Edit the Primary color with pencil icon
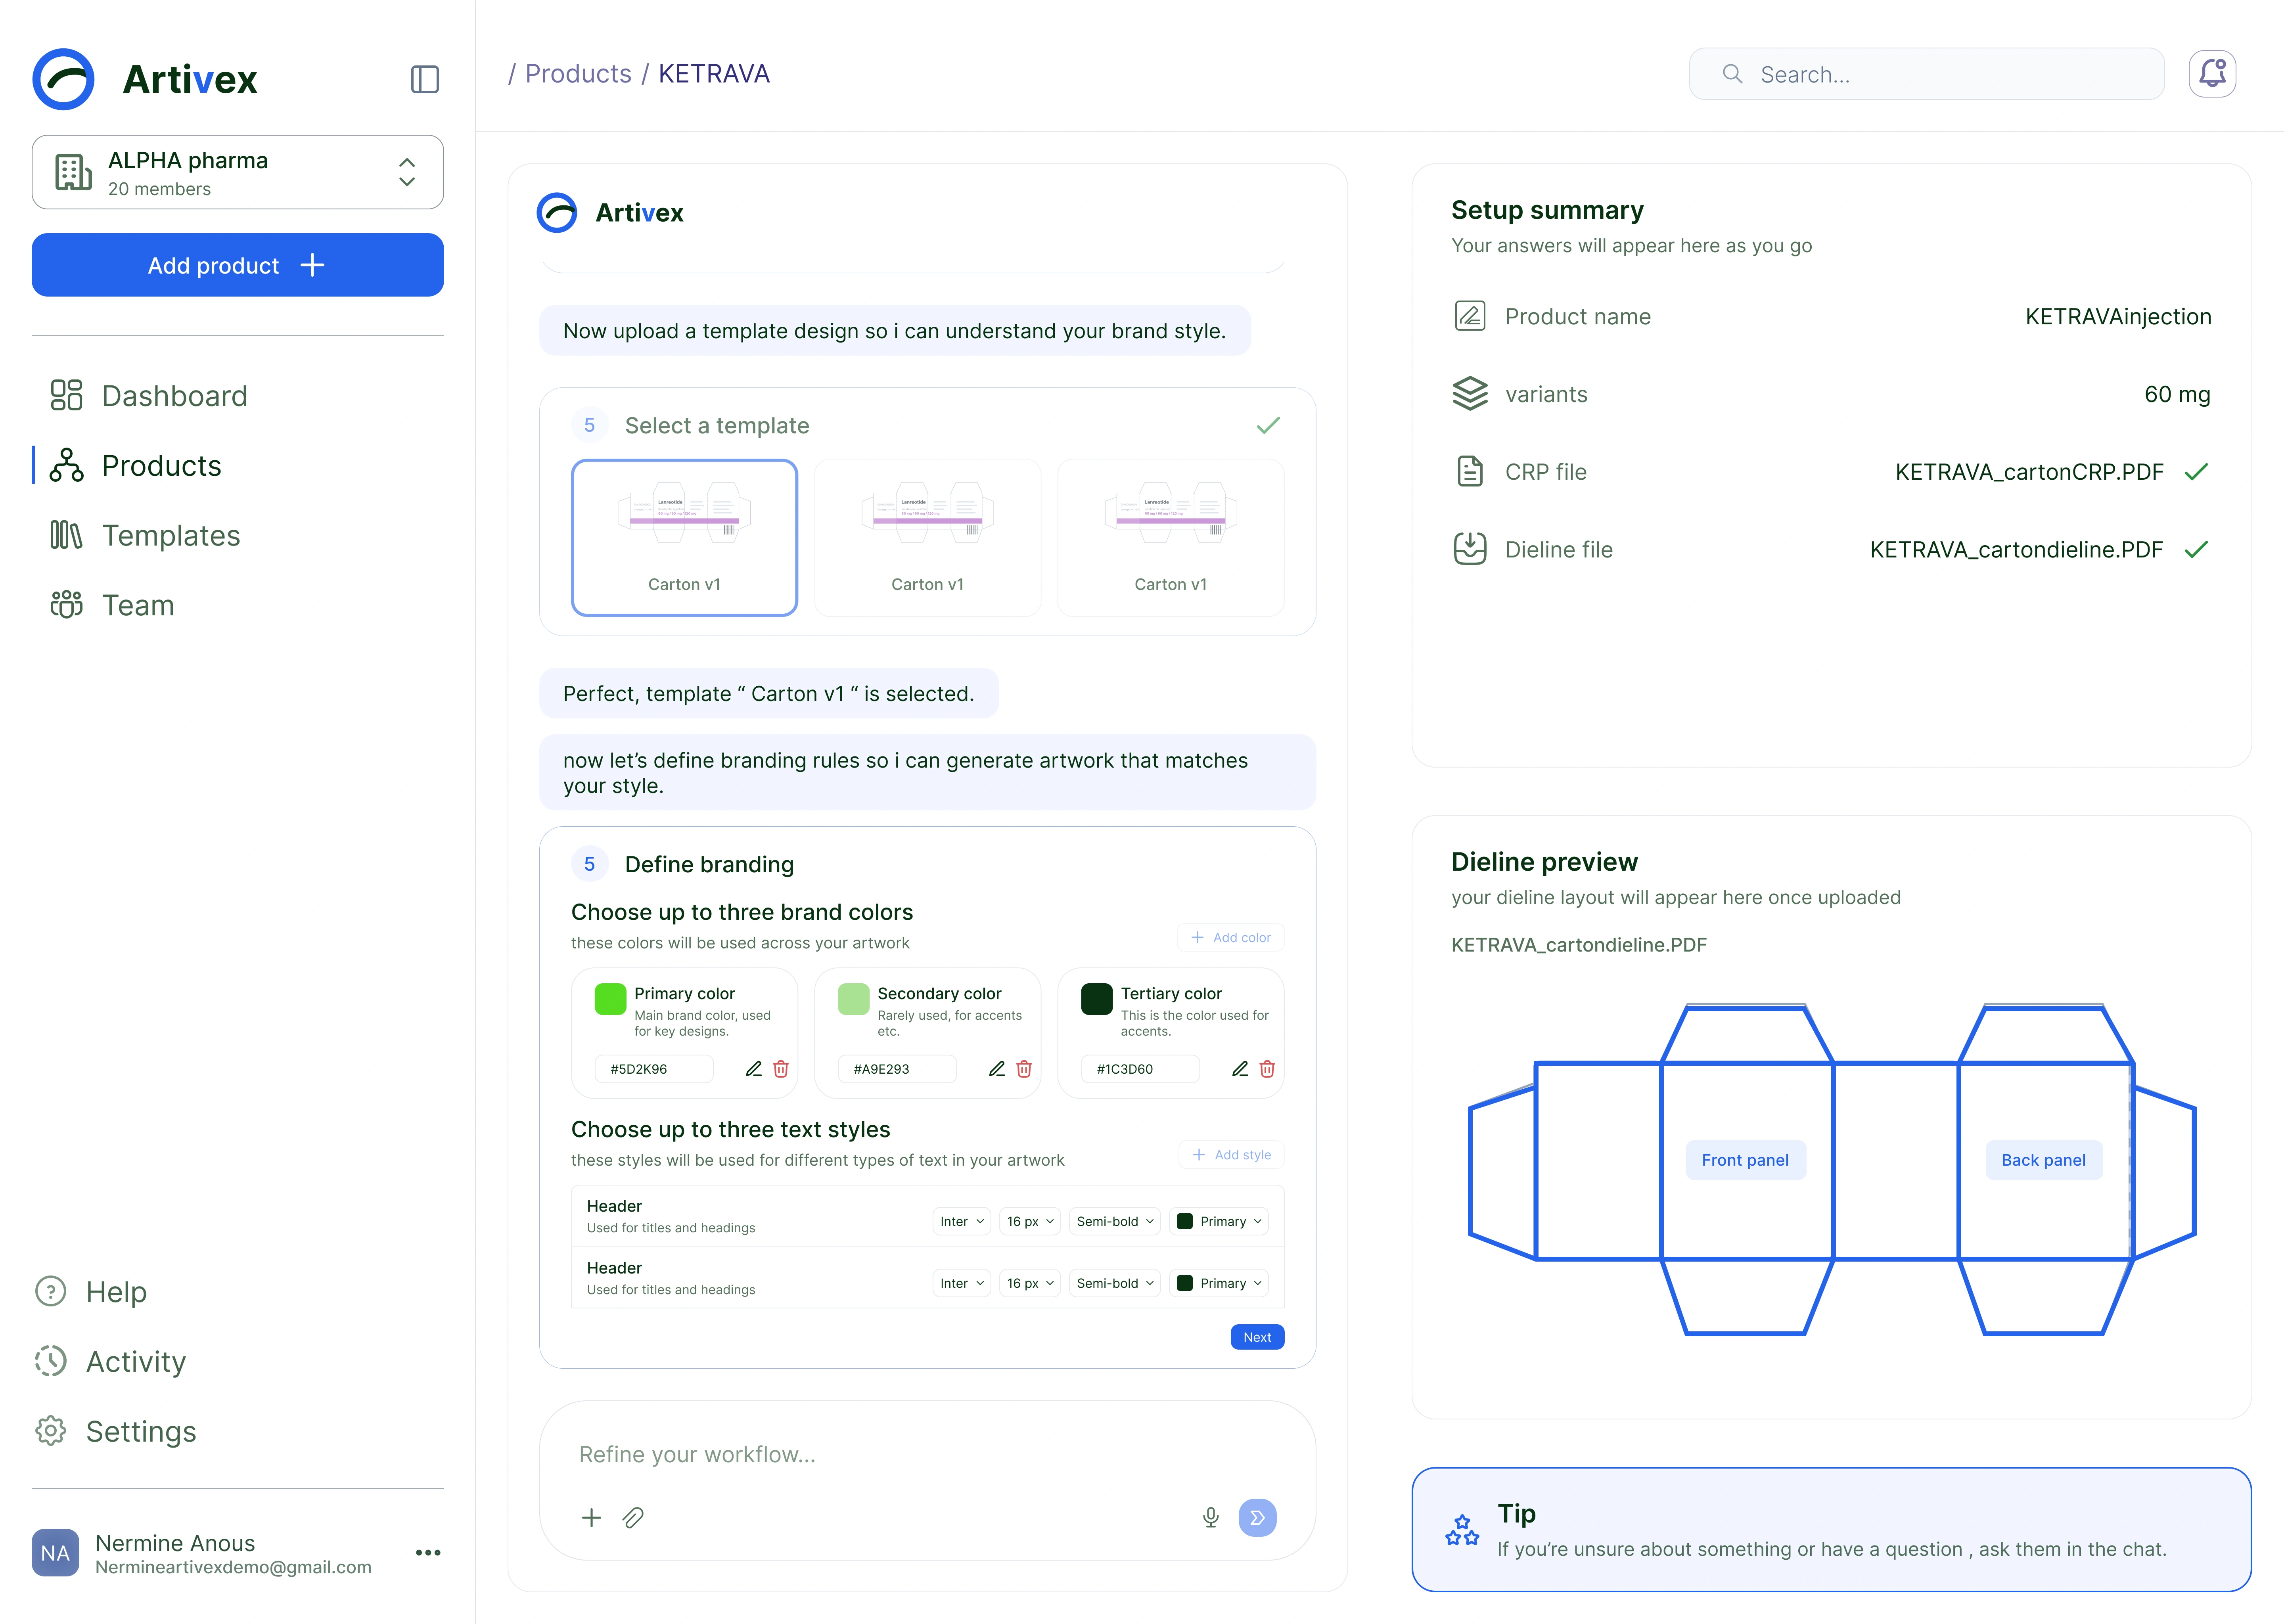Screen dimensions: 2284x1624 [754, 1069]
